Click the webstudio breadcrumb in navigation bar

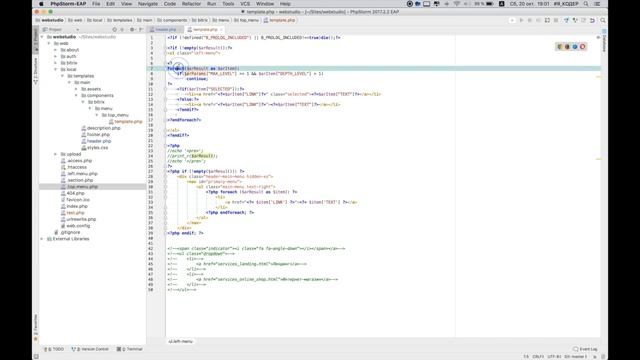coord(50,20)
